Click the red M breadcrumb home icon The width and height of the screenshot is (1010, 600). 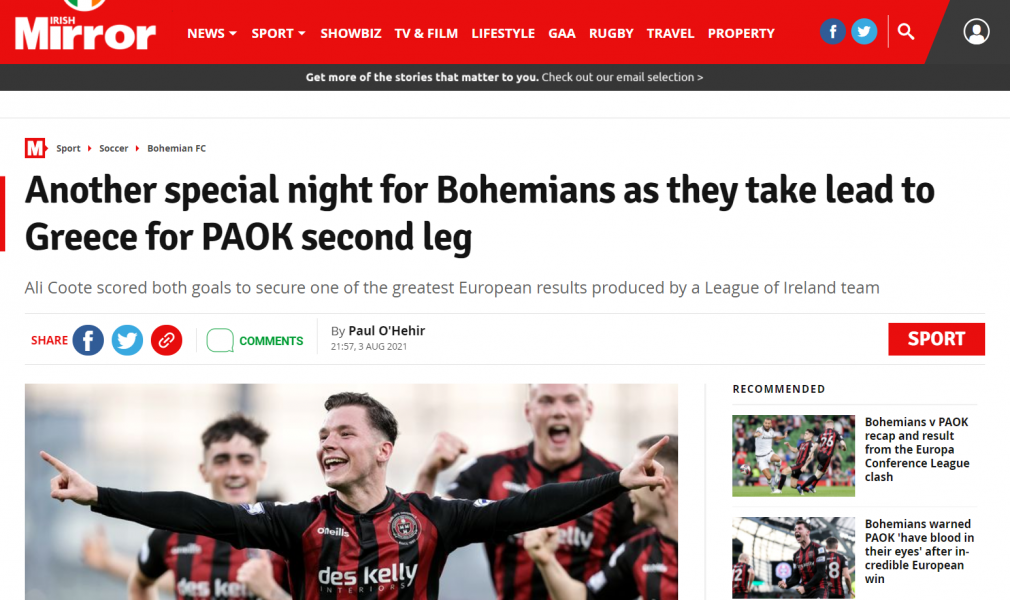(36, 148)
